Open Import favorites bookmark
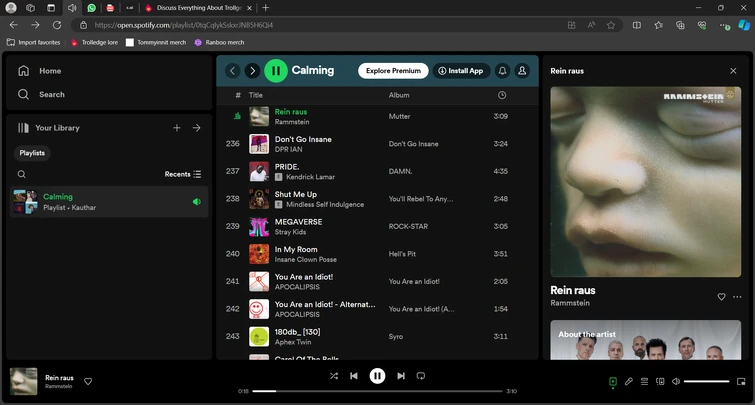 34,42
